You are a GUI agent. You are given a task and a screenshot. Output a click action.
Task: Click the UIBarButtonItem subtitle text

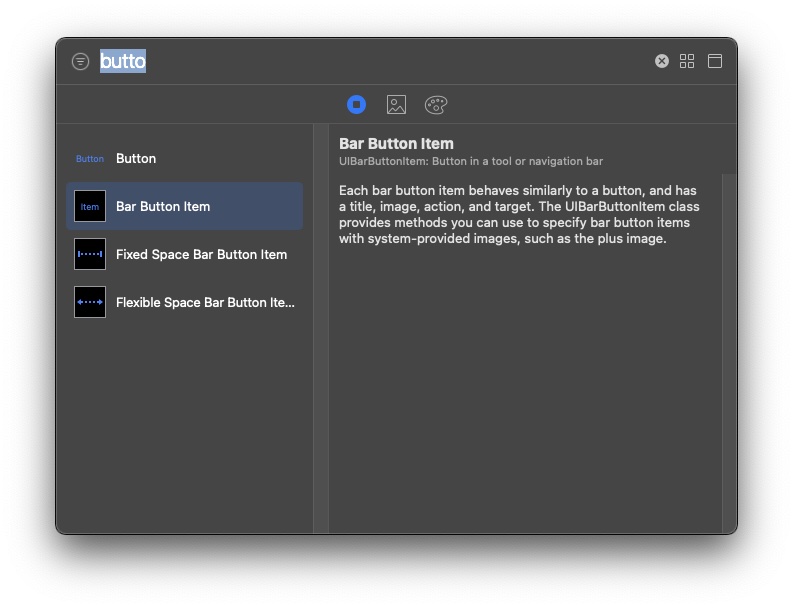click(x=471, y=161)
